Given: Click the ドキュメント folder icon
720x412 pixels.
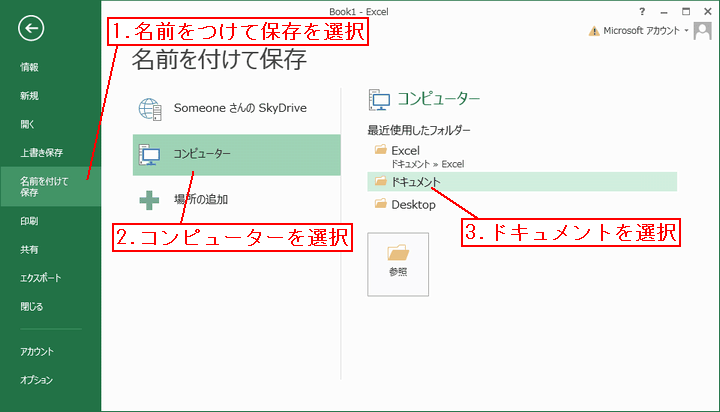Looking at the screenshot, I should [x=380, y=181].
